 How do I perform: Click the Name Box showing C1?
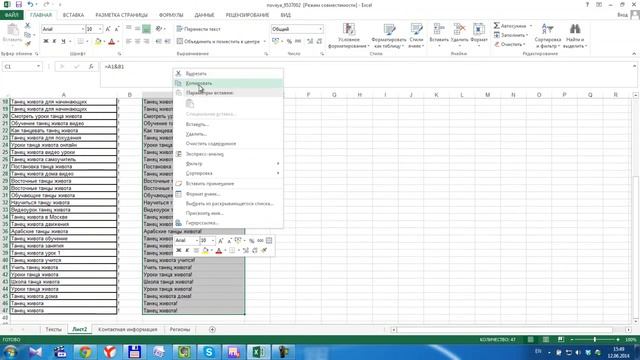click(x=22, y=67)
